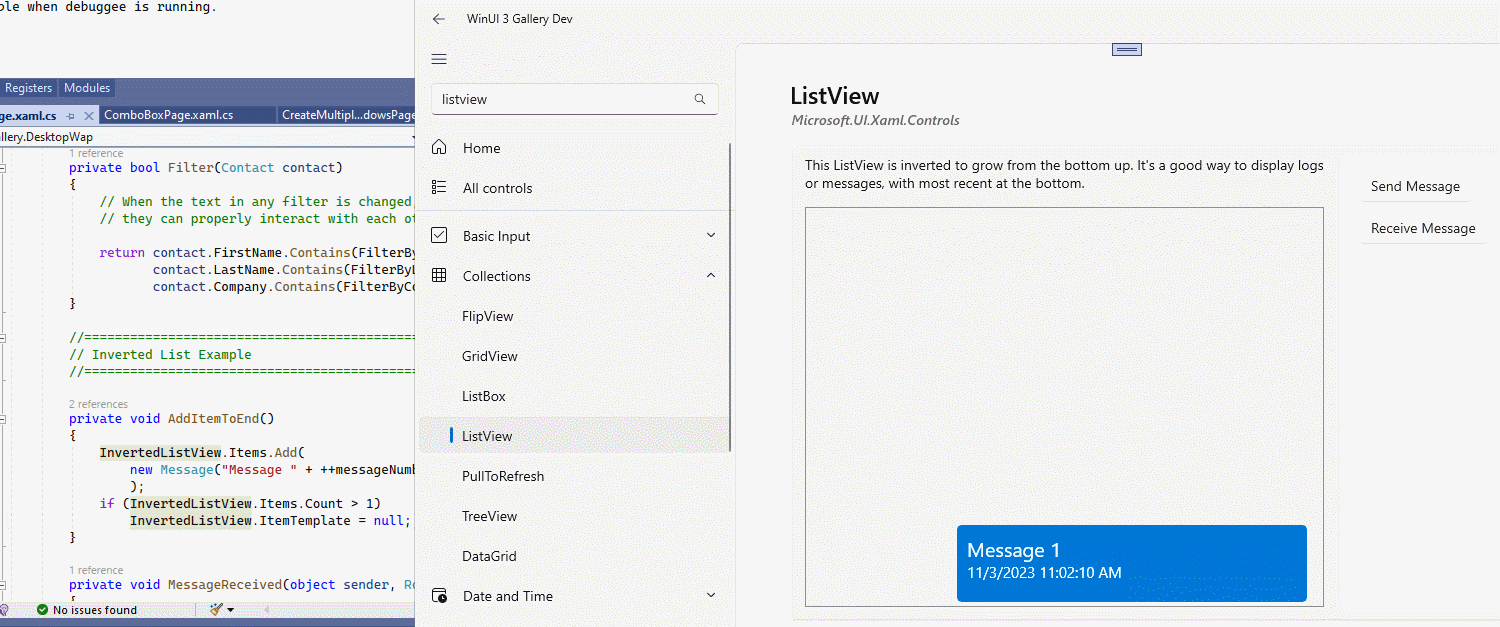This screenshot has height=627, width=1500.
Task: Click the green No issues found checkmark
Action: 42,609
